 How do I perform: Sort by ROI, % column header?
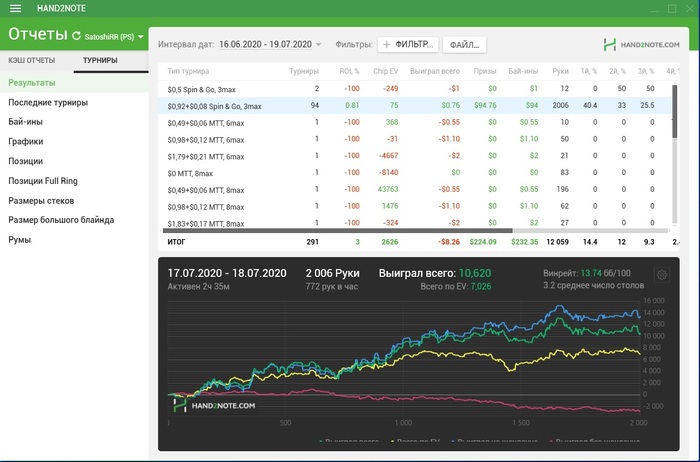click(x=349, y=71)
